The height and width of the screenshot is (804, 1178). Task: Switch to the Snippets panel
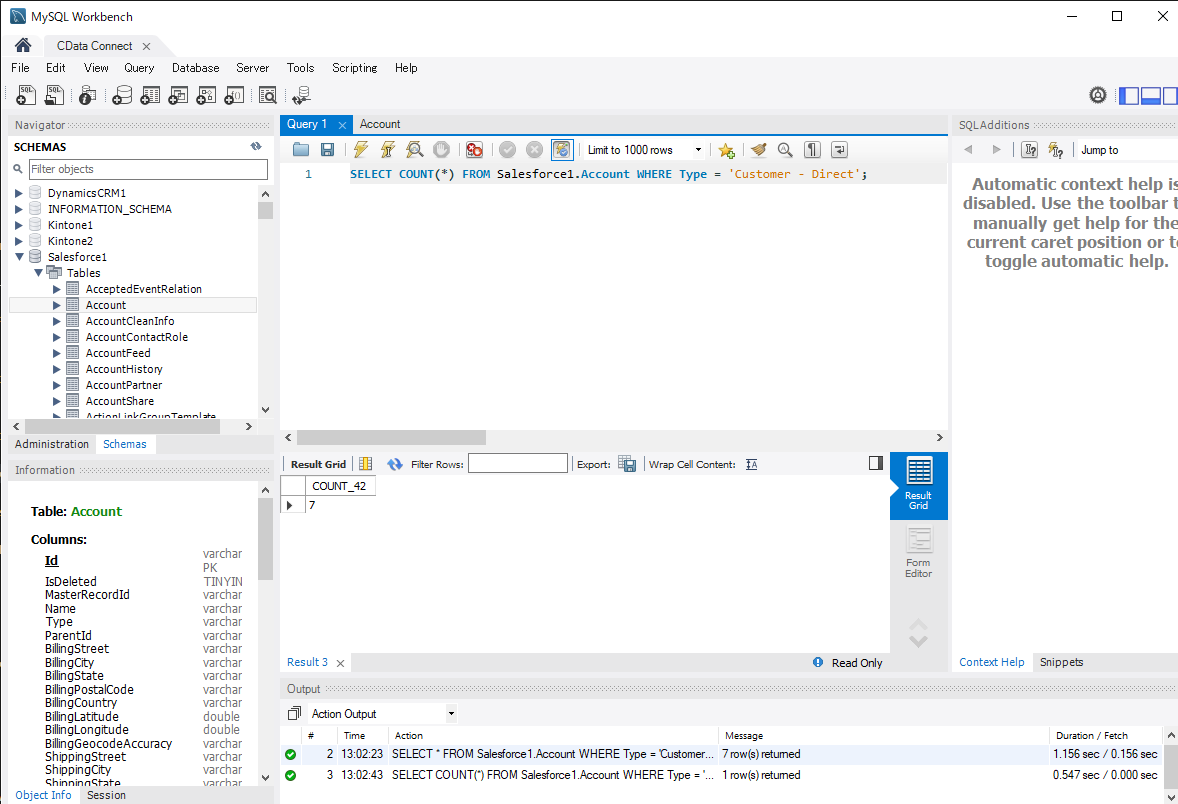[1061, 661]
